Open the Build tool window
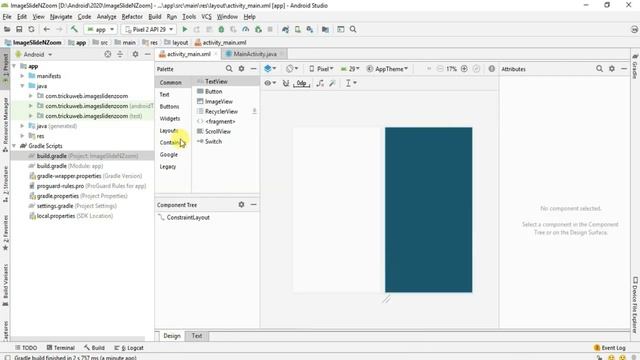 (94, 348)
